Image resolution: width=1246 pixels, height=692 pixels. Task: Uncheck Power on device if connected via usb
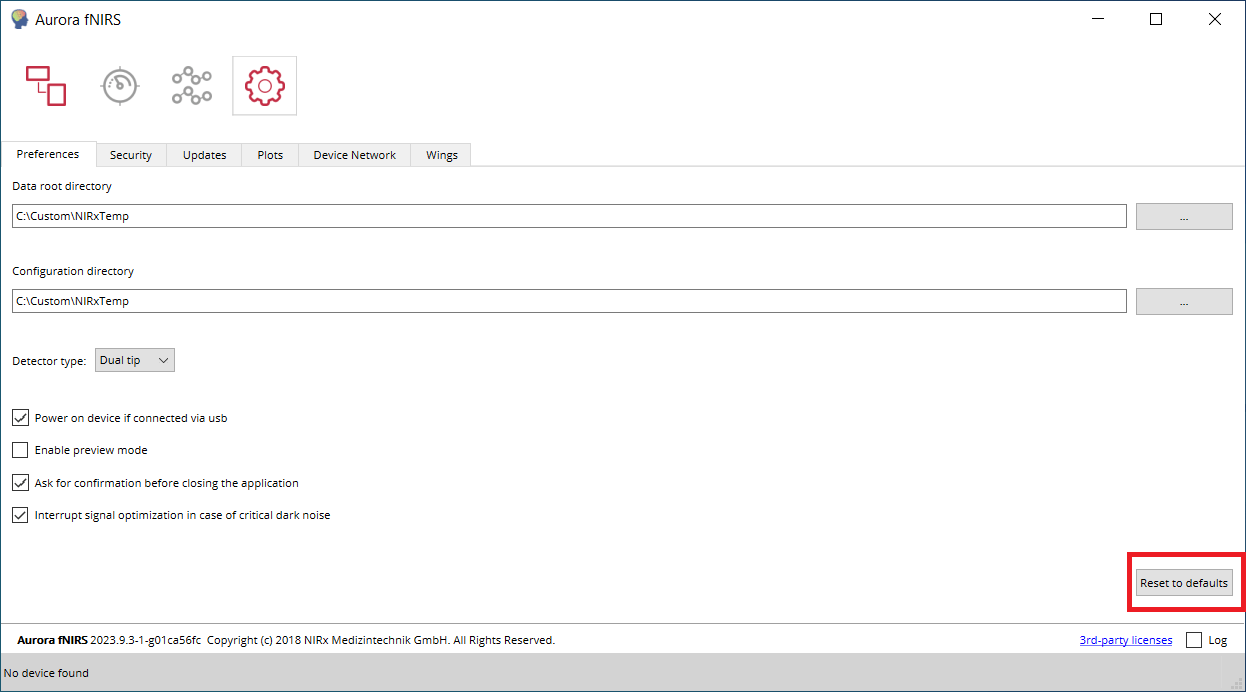20,418
